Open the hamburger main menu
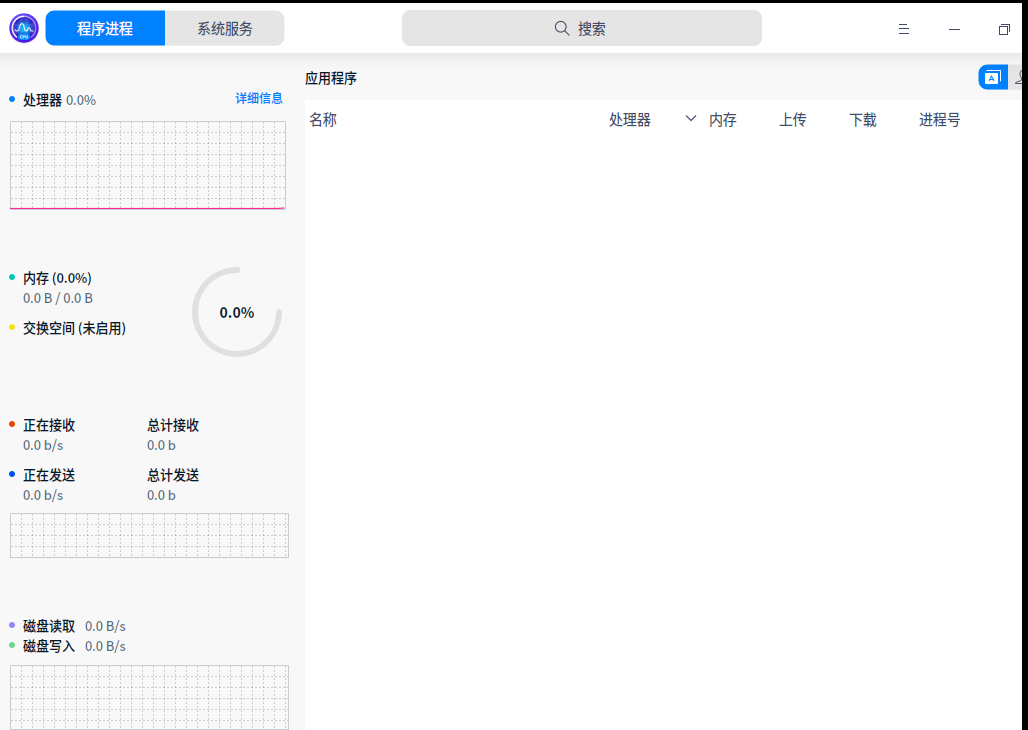This screenshot has height=730, width=1028. [904, 30]
